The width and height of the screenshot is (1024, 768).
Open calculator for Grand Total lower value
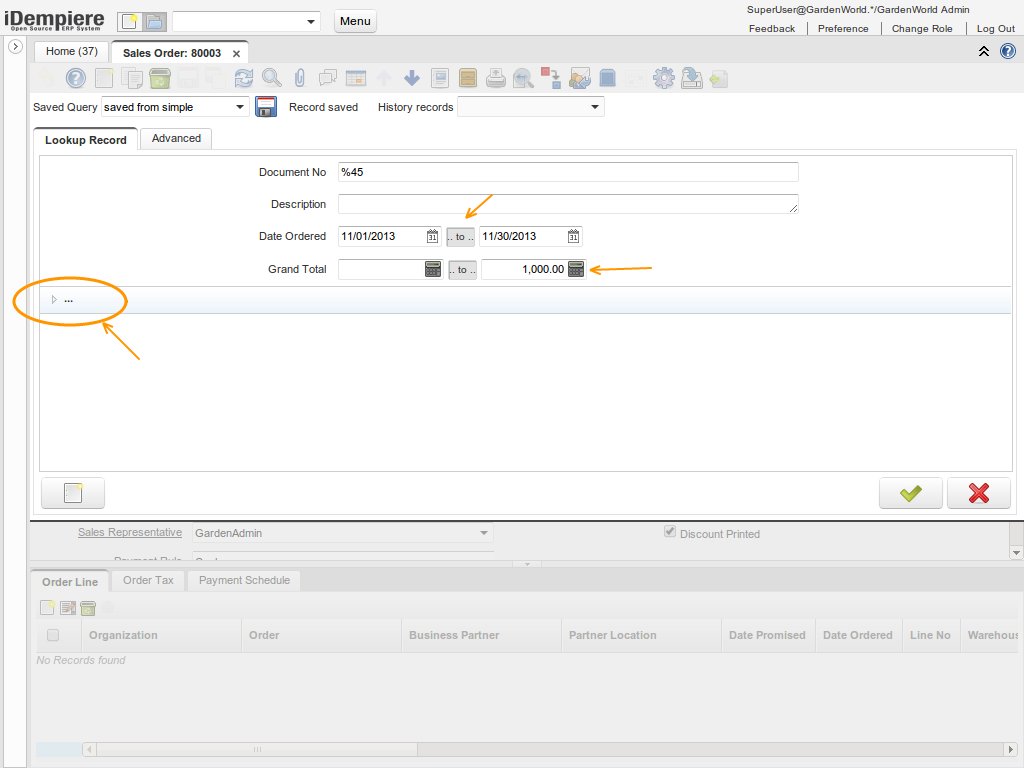[x=433, y=269]
